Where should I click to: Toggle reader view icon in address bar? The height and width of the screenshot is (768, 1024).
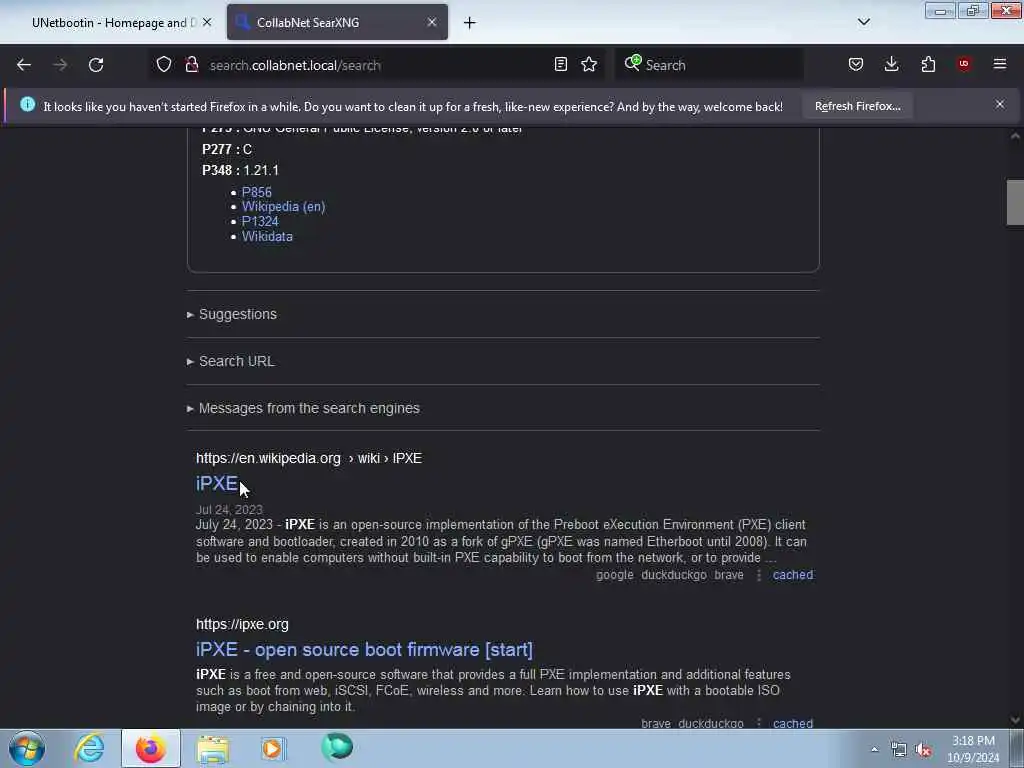coord(560,65)
